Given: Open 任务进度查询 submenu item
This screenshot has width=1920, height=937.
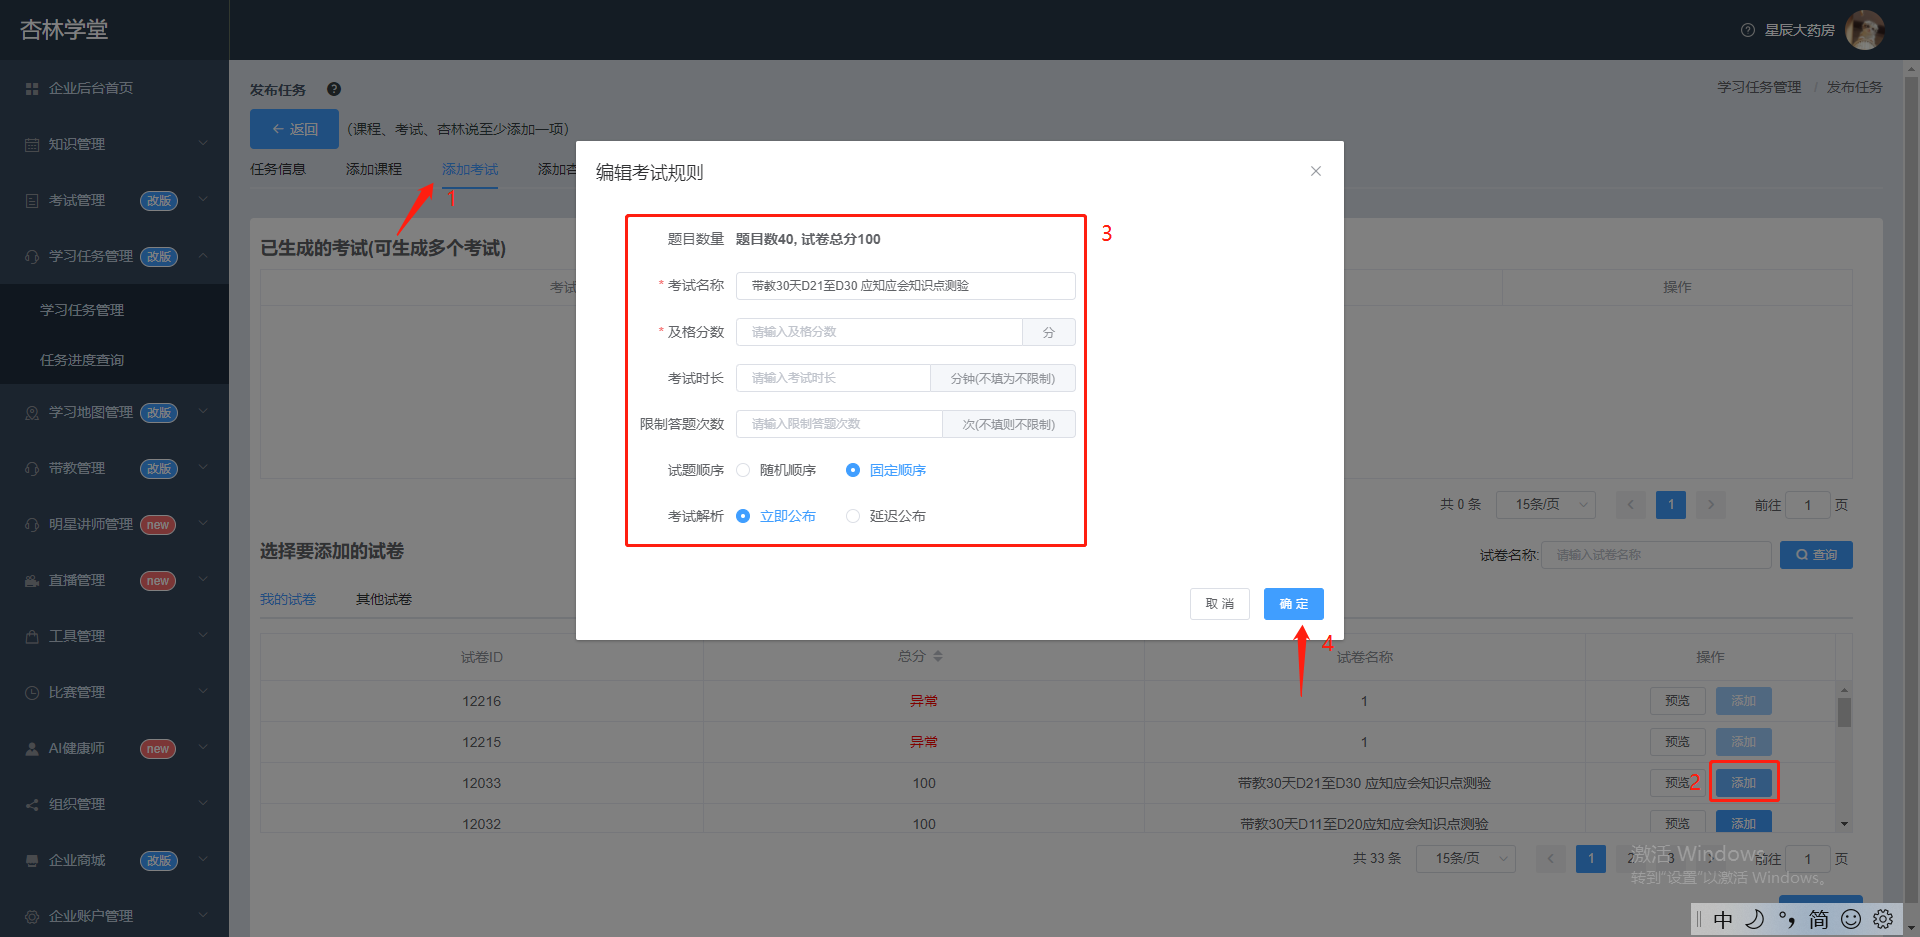Looking at the screenshot, I should [82, 360].
